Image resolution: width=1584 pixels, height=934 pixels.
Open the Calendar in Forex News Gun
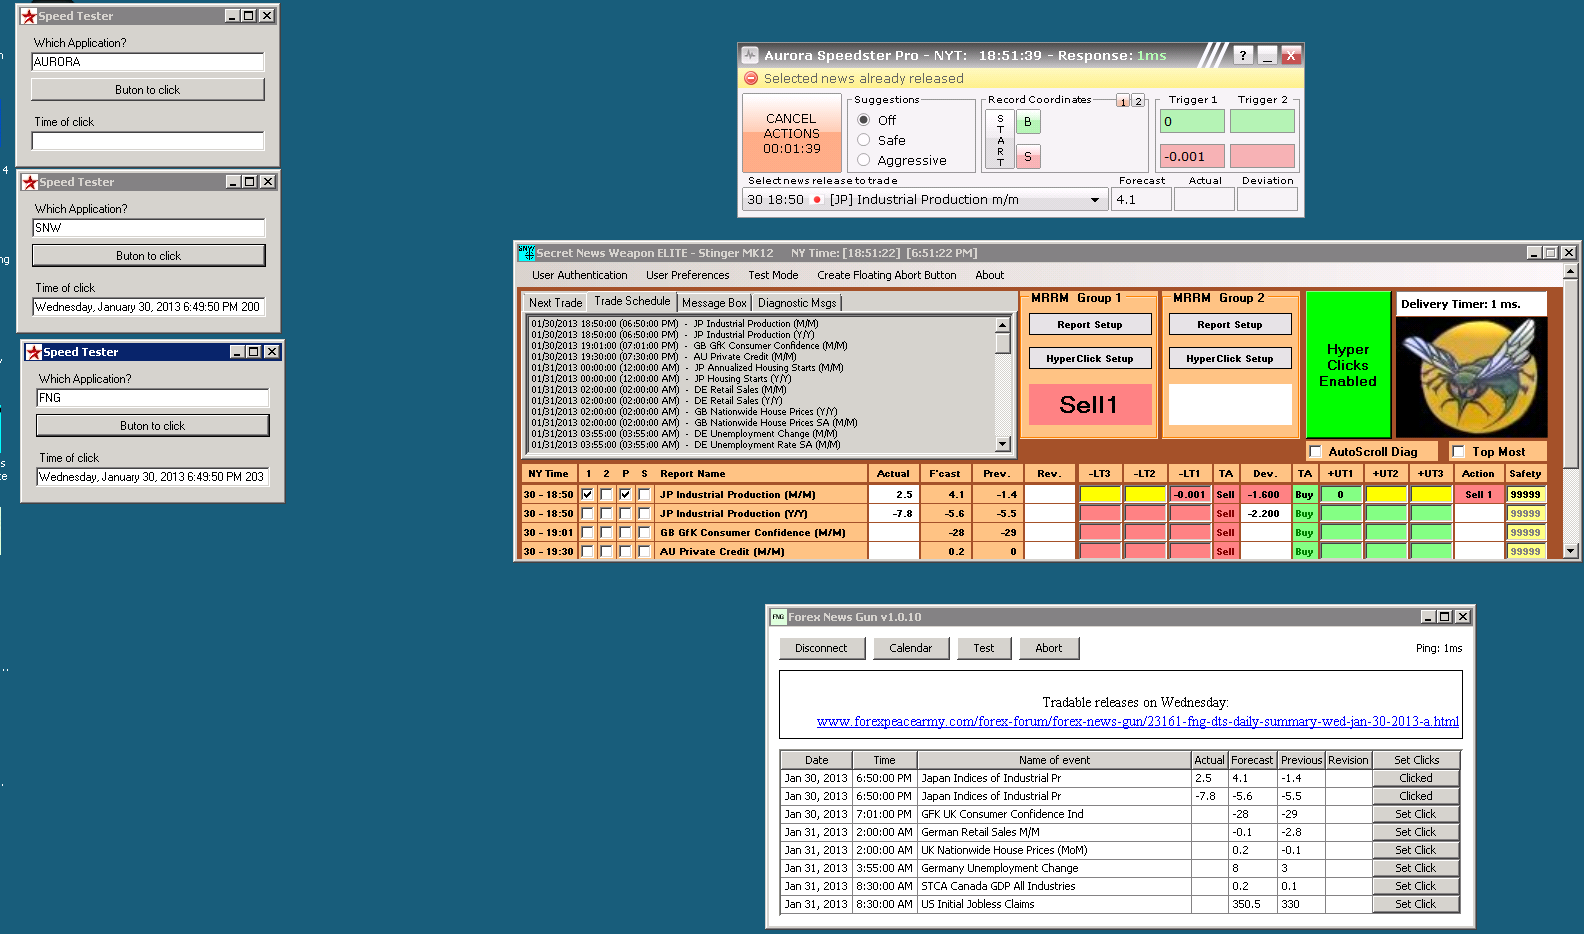tap(911, 648)
